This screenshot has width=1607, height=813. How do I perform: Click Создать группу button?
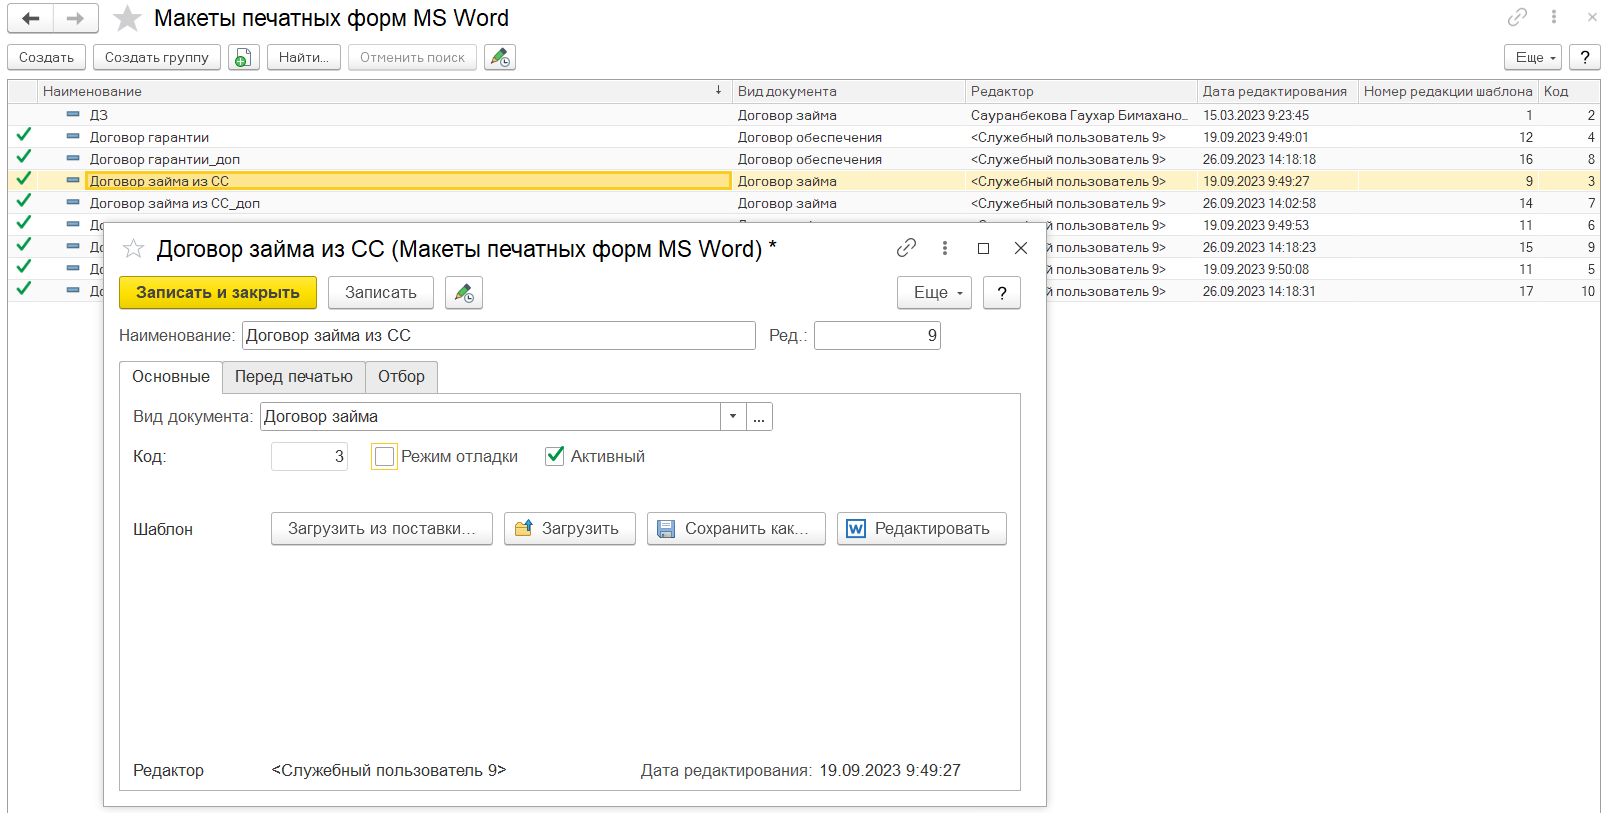pos(157,58)
